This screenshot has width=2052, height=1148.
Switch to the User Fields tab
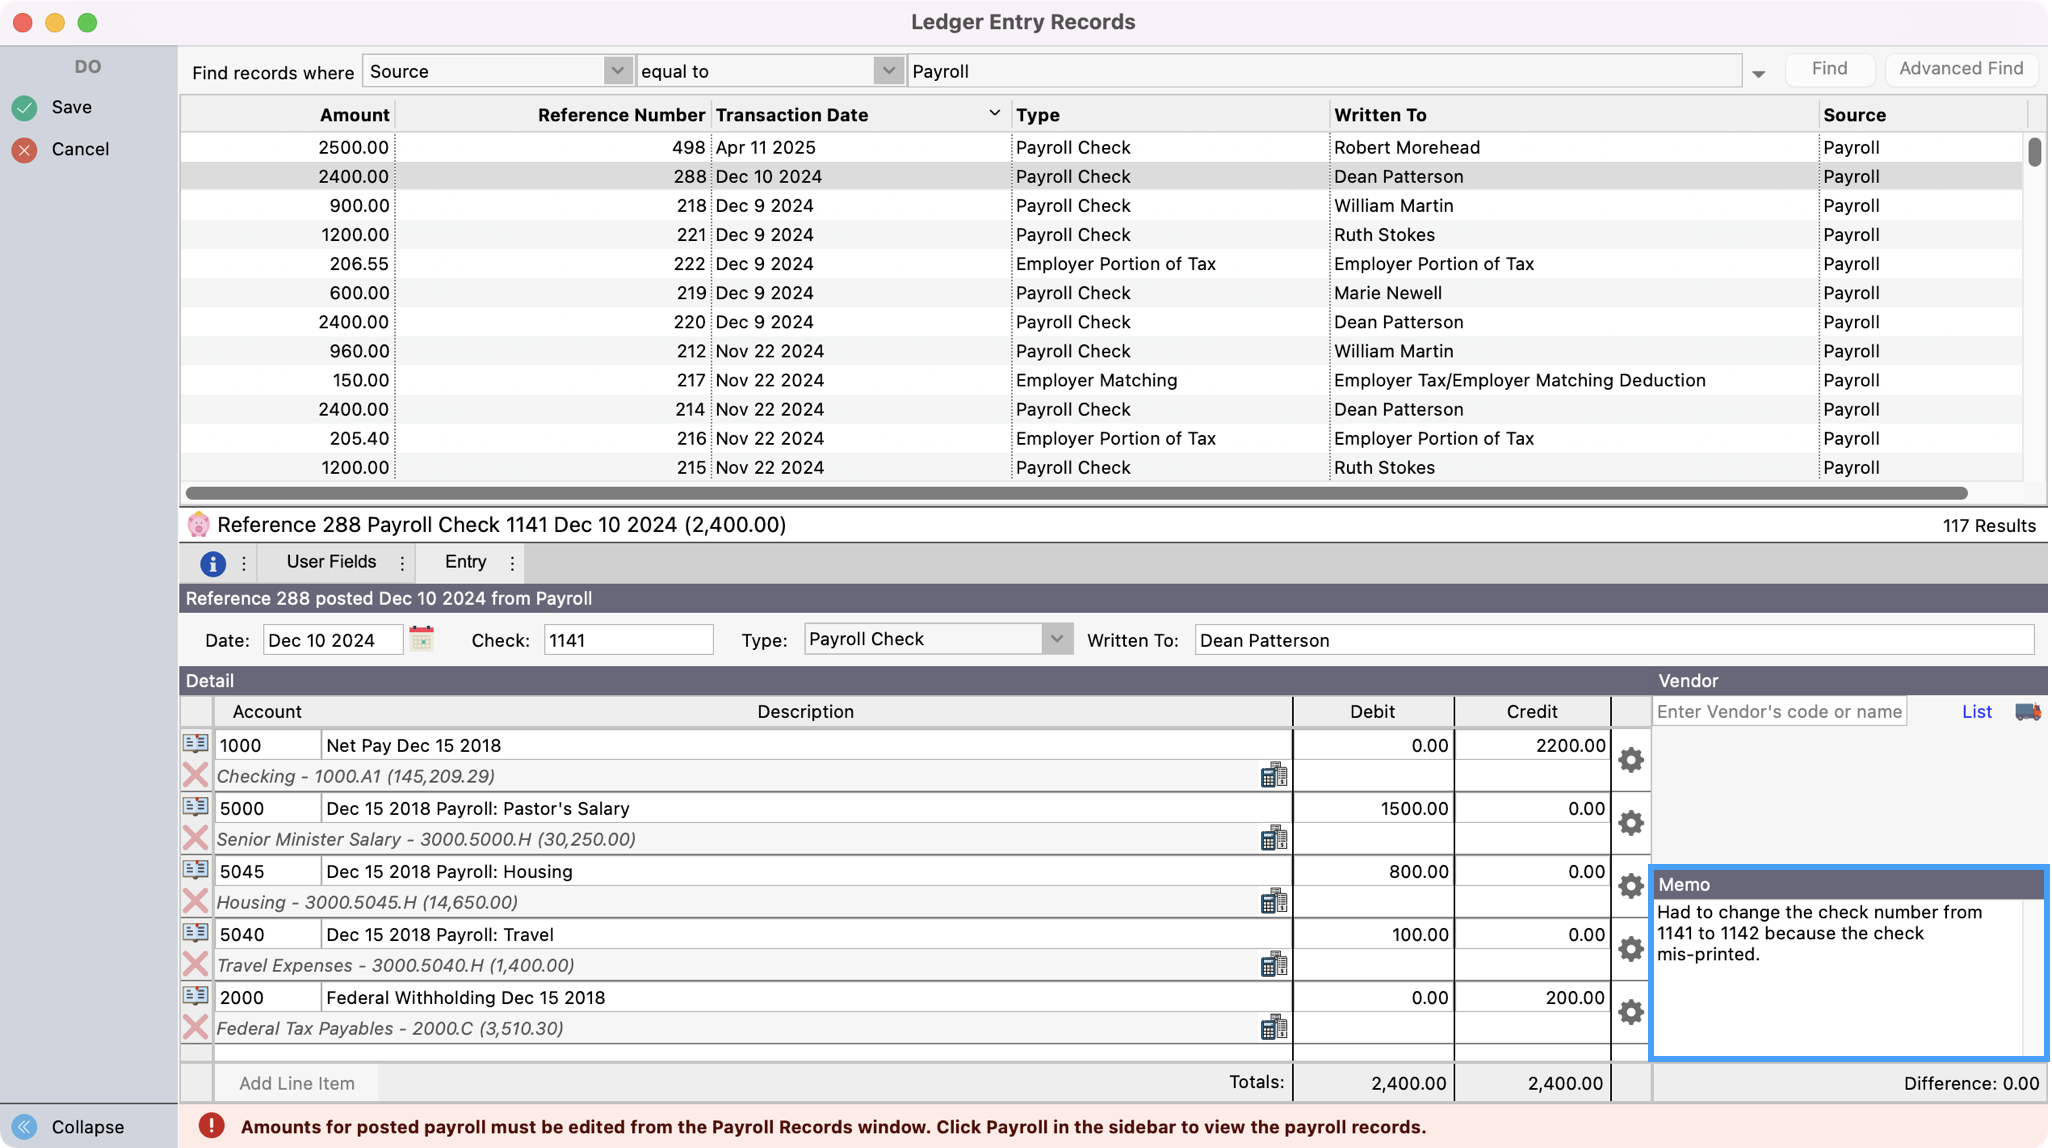(x=330, y=562)
